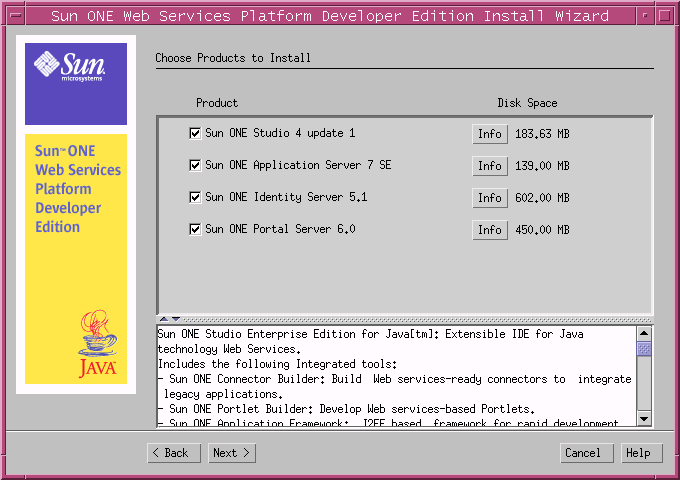This screenshot has height=480, width=680.
Task: Show Info for Identity Server 5.1
Action: click(490, 198)
